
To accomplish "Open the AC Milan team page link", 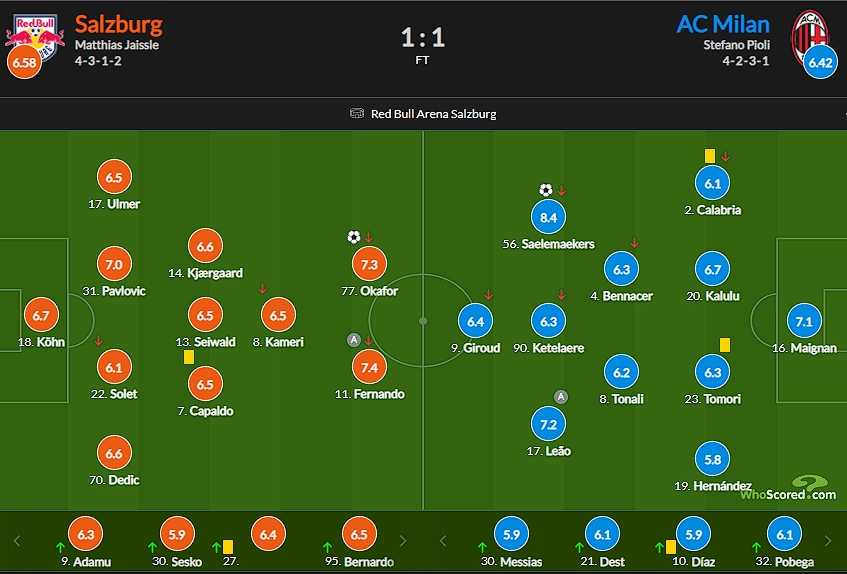I will coord(723,24).
